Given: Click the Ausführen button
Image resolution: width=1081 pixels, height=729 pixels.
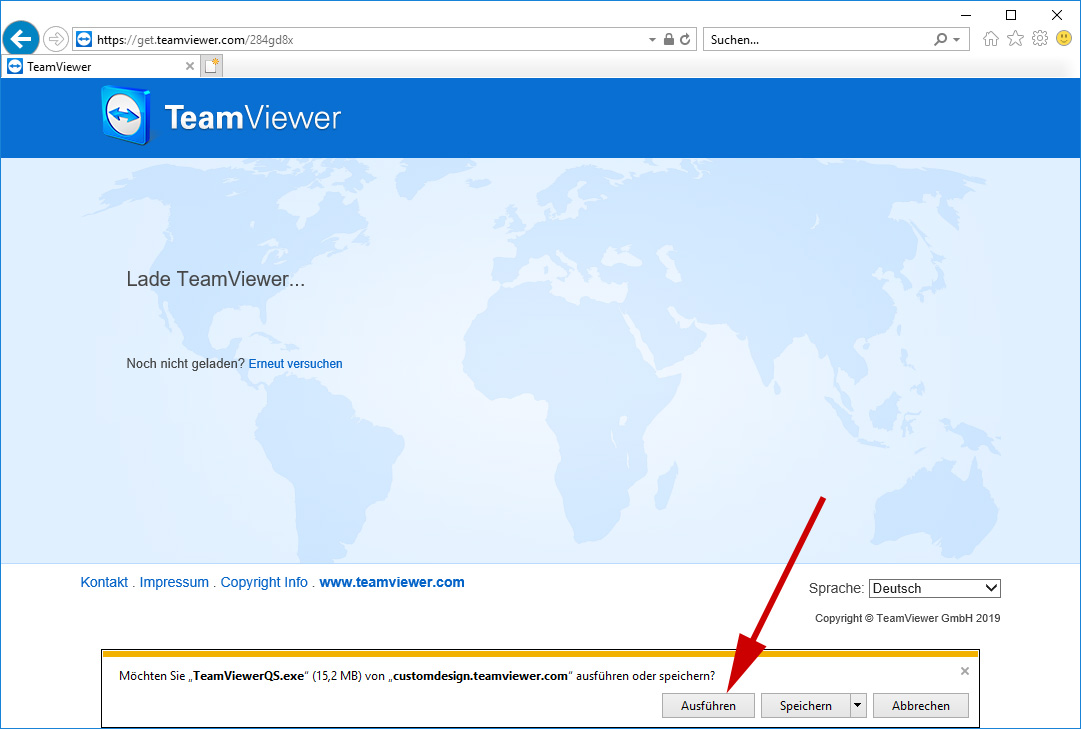Looking at the screenshot, I should point(708,706).
